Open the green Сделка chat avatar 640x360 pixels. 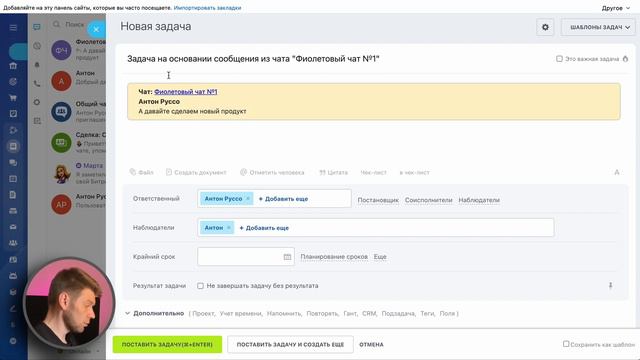tap(61, 143)
